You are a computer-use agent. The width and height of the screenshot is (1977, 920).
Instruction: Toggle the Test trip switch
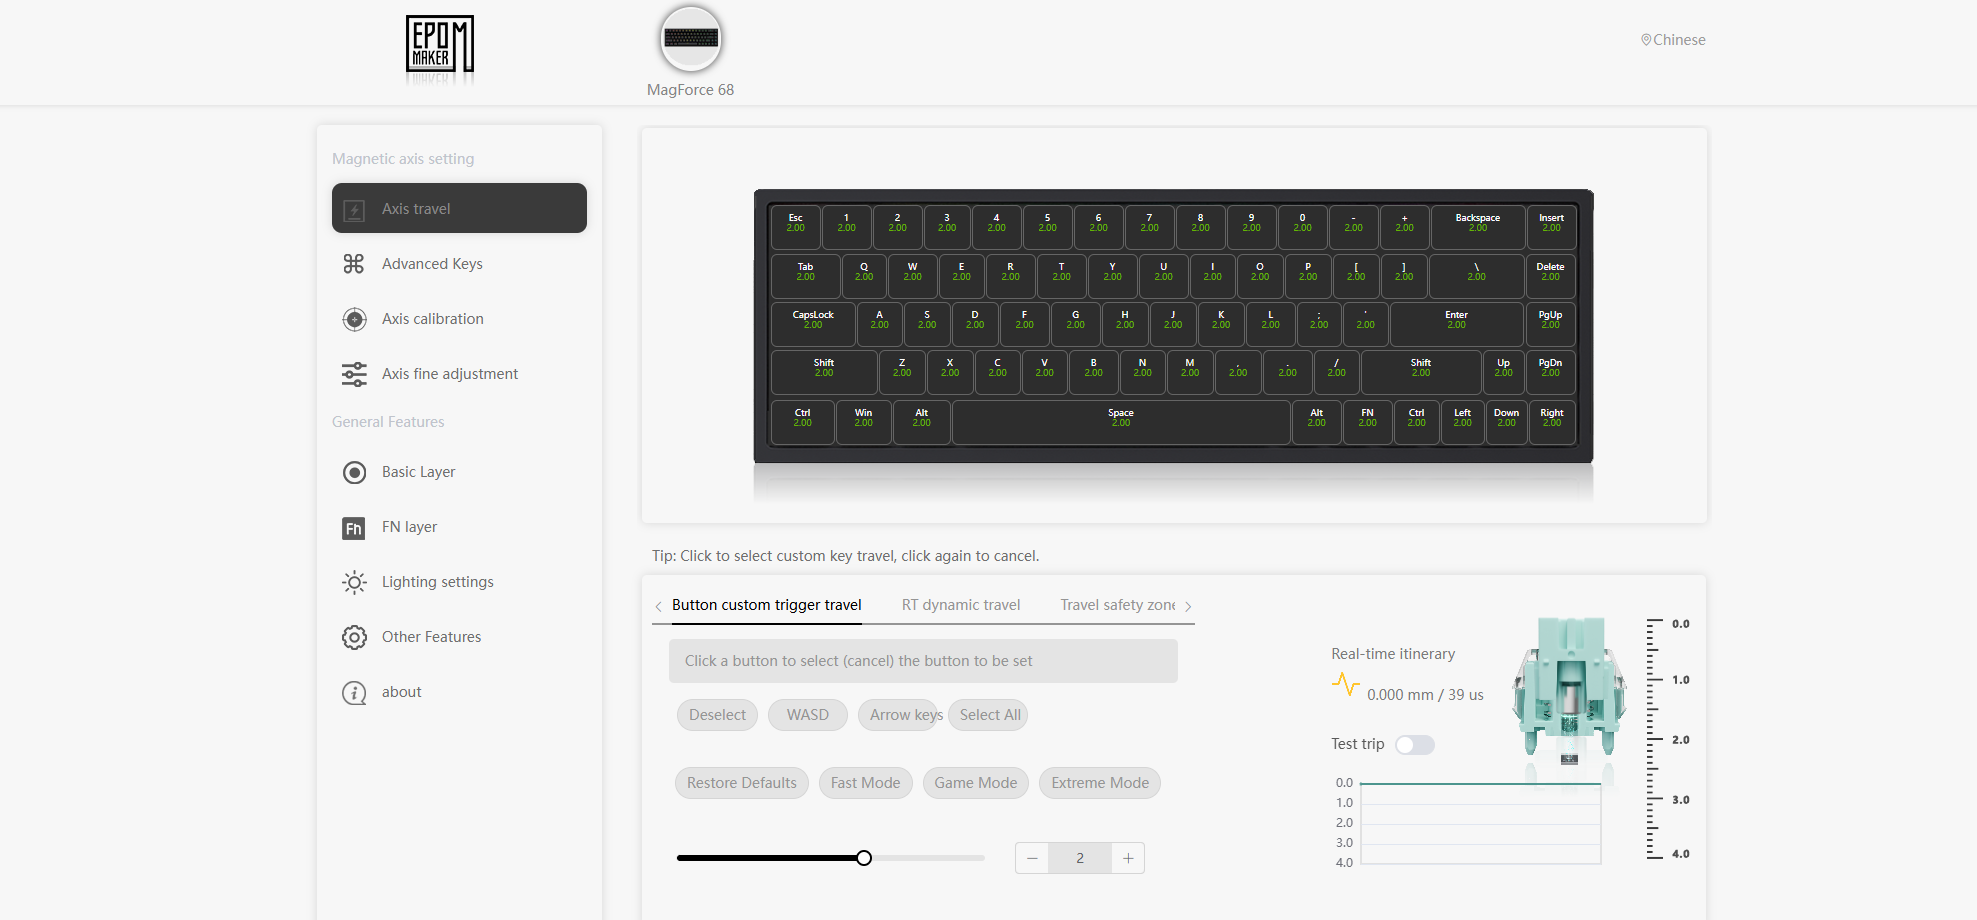click(x=1415, y=745)
